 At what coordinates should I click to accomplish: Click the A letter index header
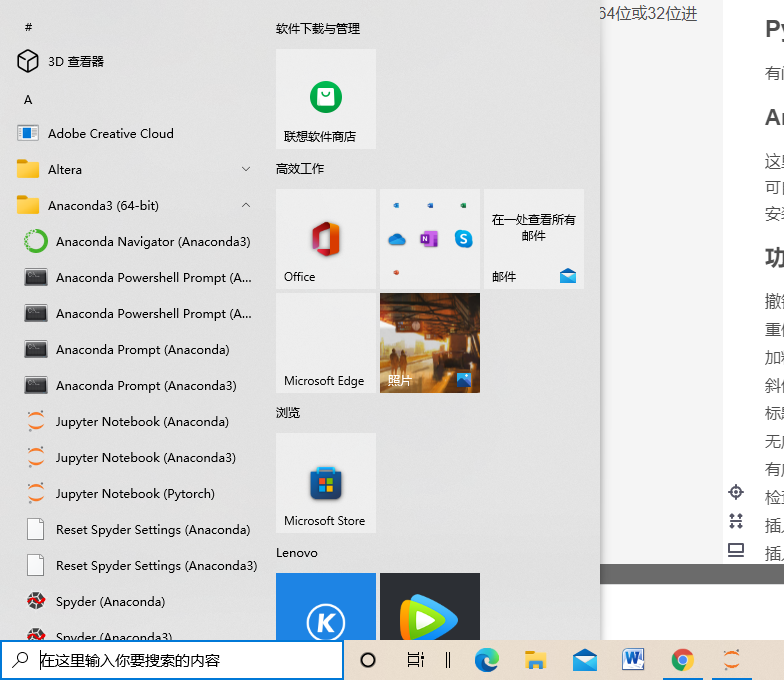coord(28,100)
